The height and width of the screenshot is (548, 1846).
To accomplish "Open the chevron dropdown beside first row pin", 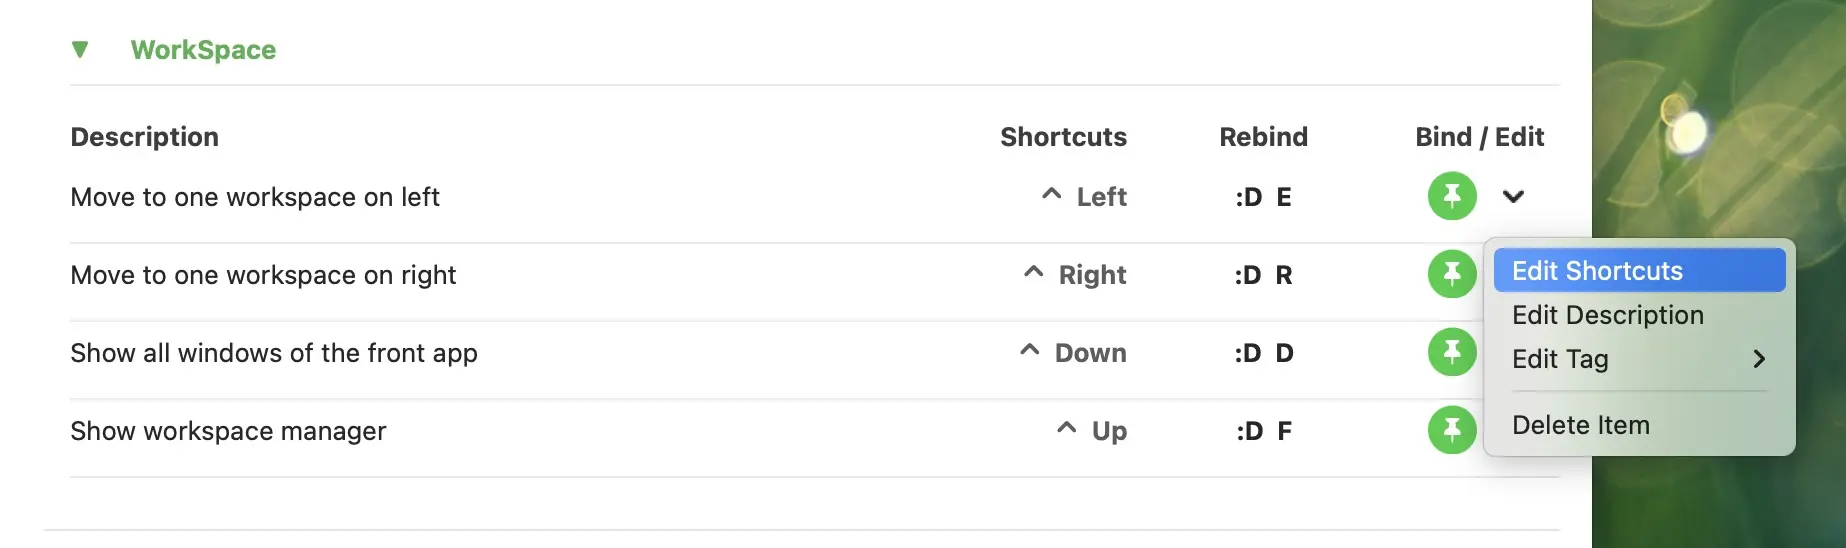I will point(1513,197).
